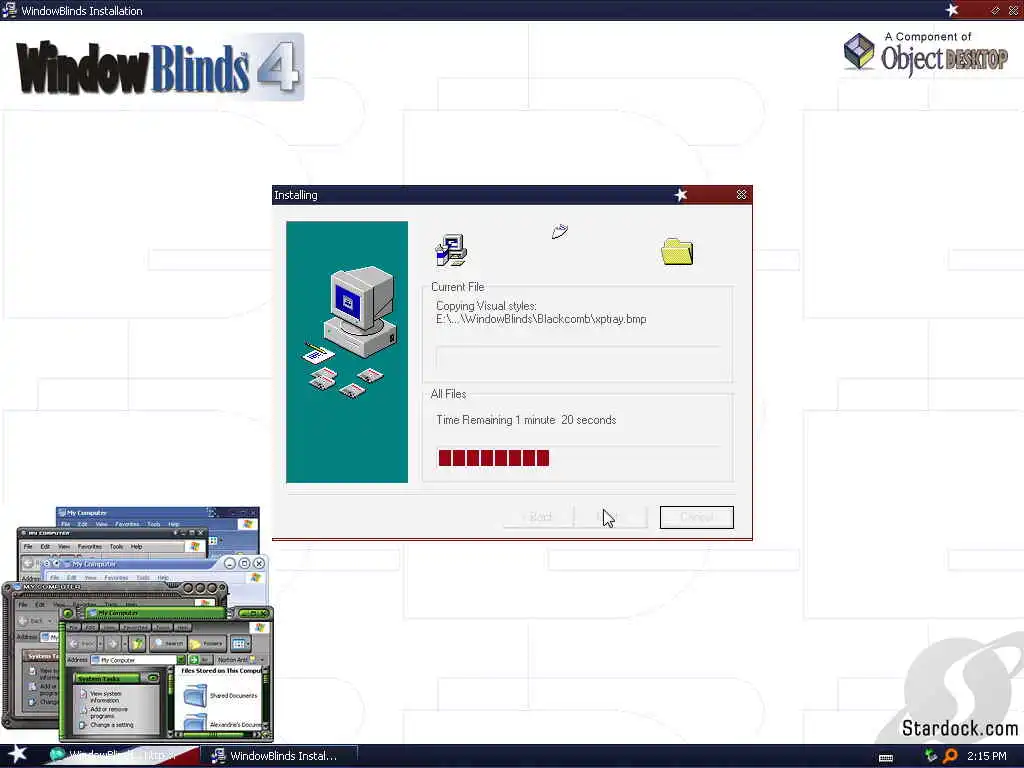Click the Cancel button in the Installing dialog
Image resolution: width=1024 pixels, height=768 pixels.
tap(696, 517)
